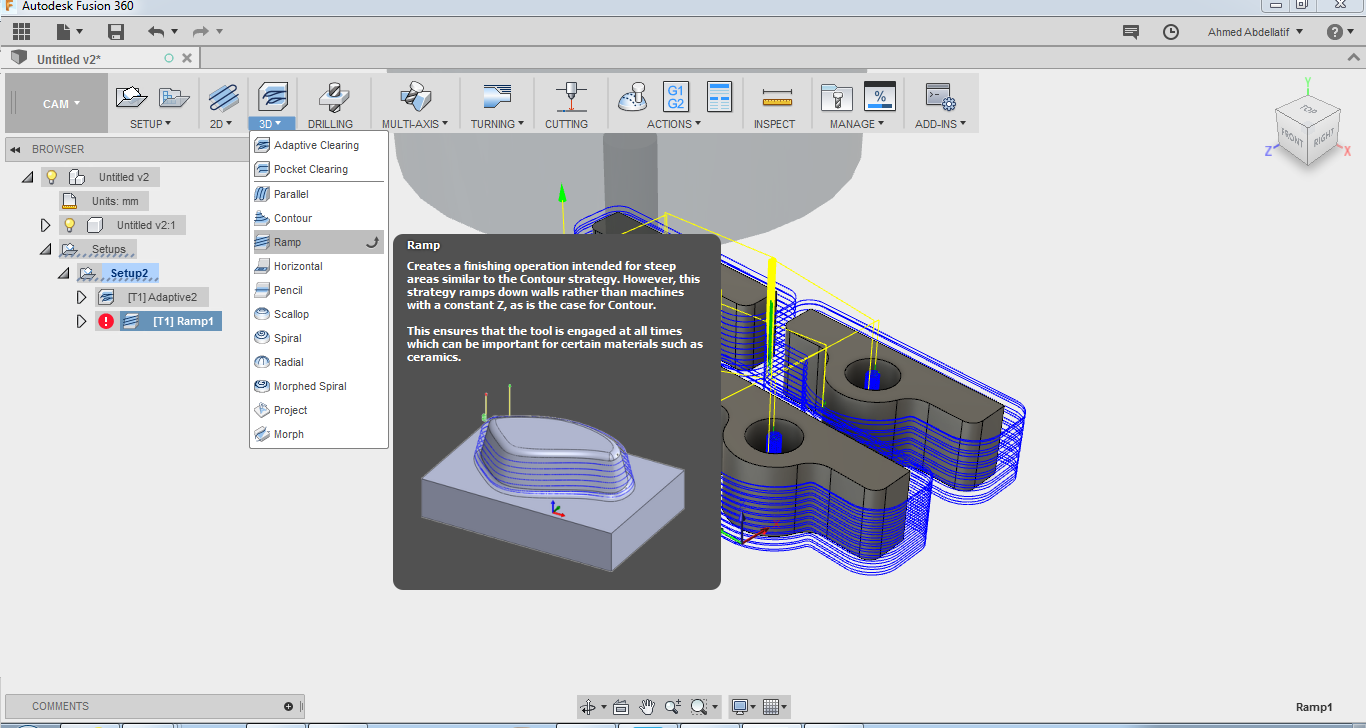Click the Redo arrow

pyautogui.click(x=200, y=32)
